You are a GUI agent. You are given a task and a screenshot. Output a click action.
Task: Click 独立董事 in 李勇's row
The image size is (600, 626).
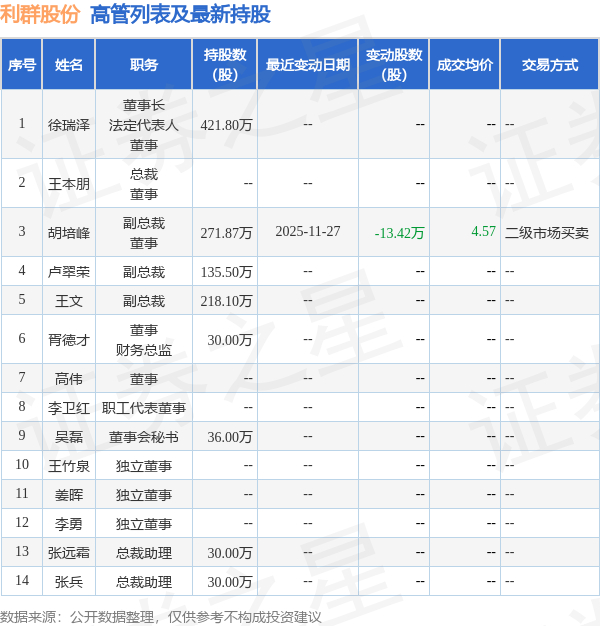click(144, 524)
